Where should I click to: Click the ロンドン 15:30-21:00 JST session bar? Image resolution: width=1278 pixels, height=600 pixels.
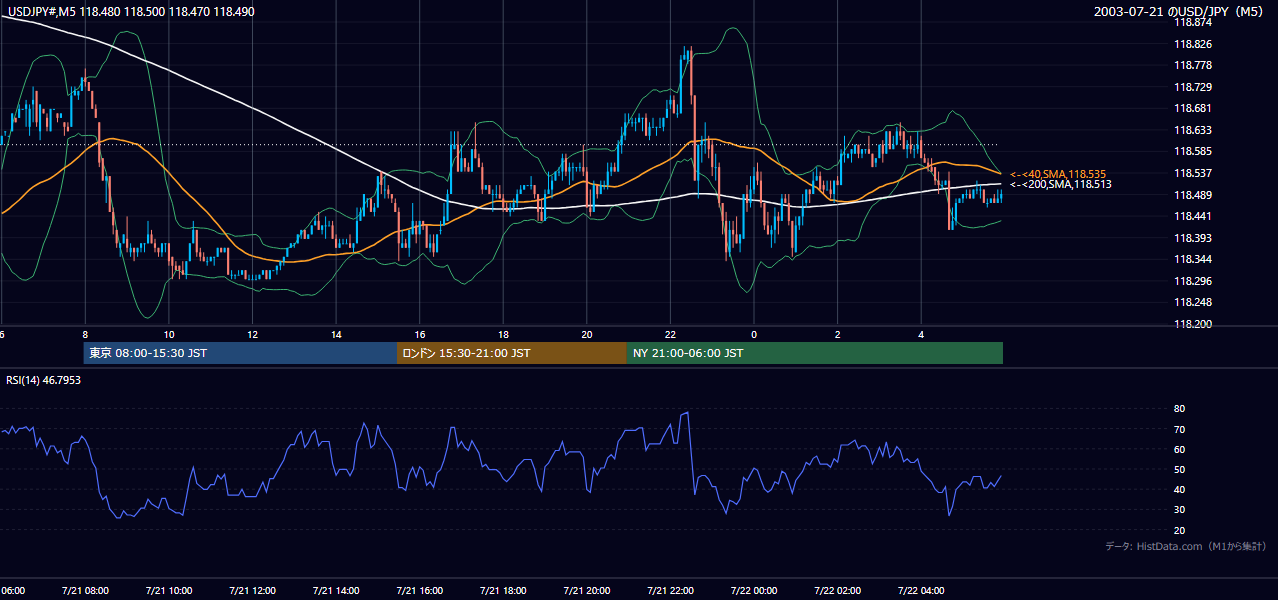point(512,353)
